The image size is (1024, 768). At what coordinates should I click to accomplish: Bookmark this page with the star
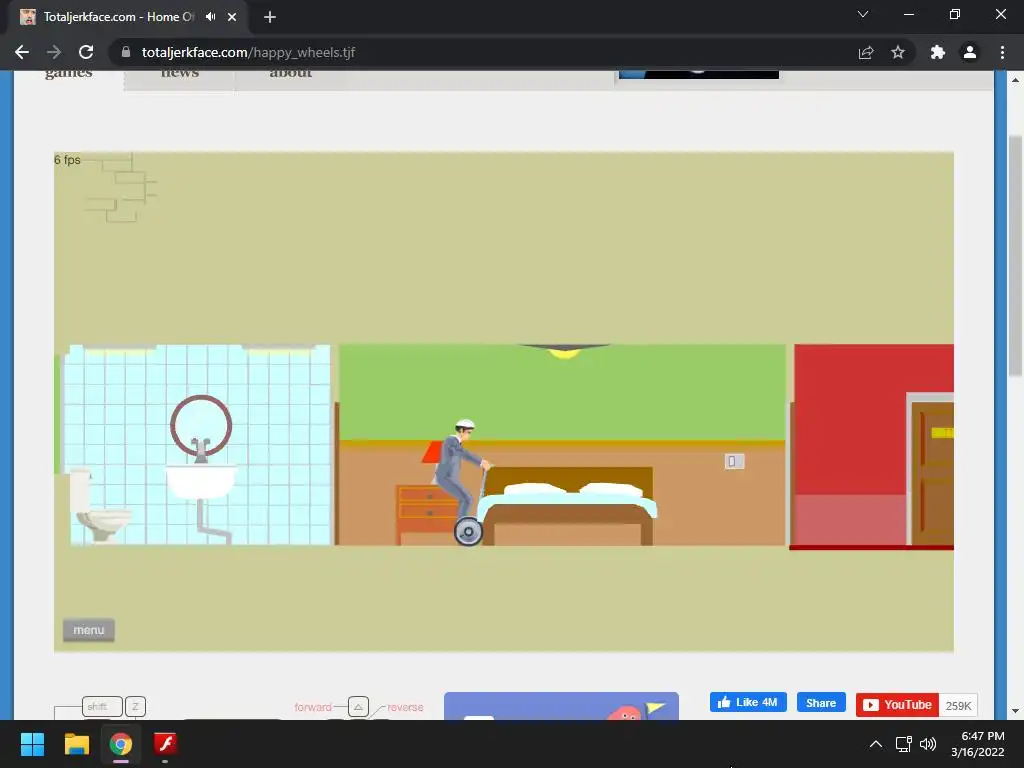click(x=898, y=52)
